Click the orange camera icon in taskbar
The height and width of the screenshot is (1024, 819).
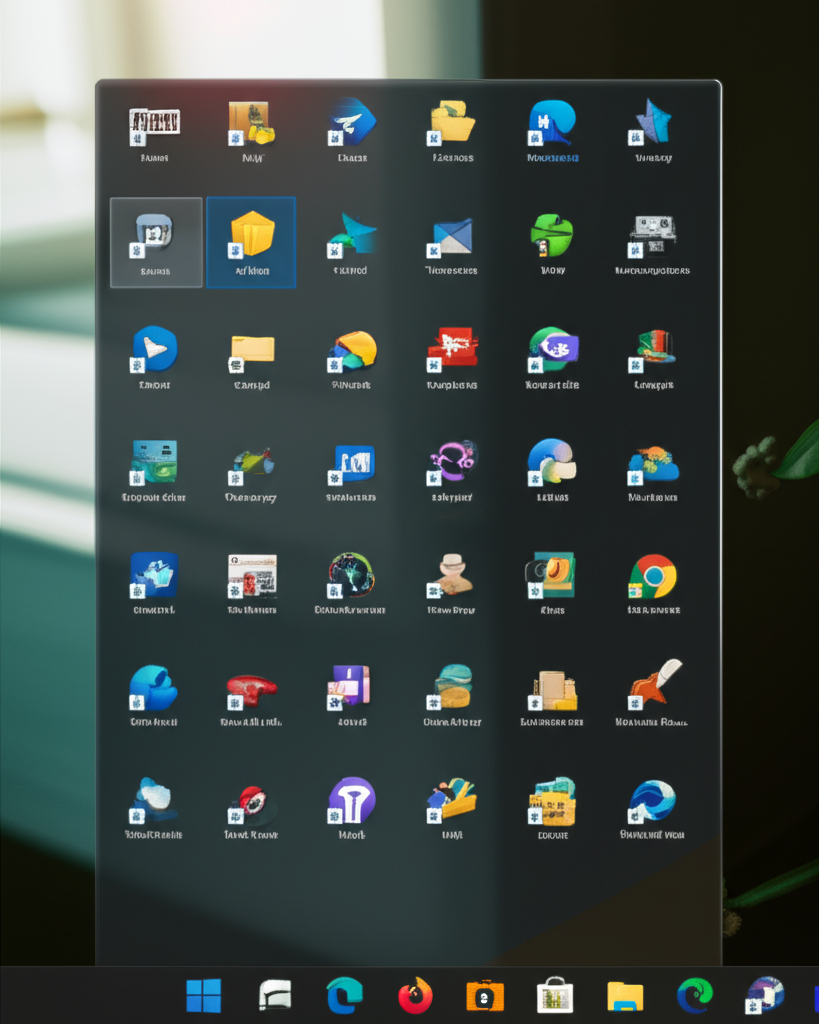(485, 995)
